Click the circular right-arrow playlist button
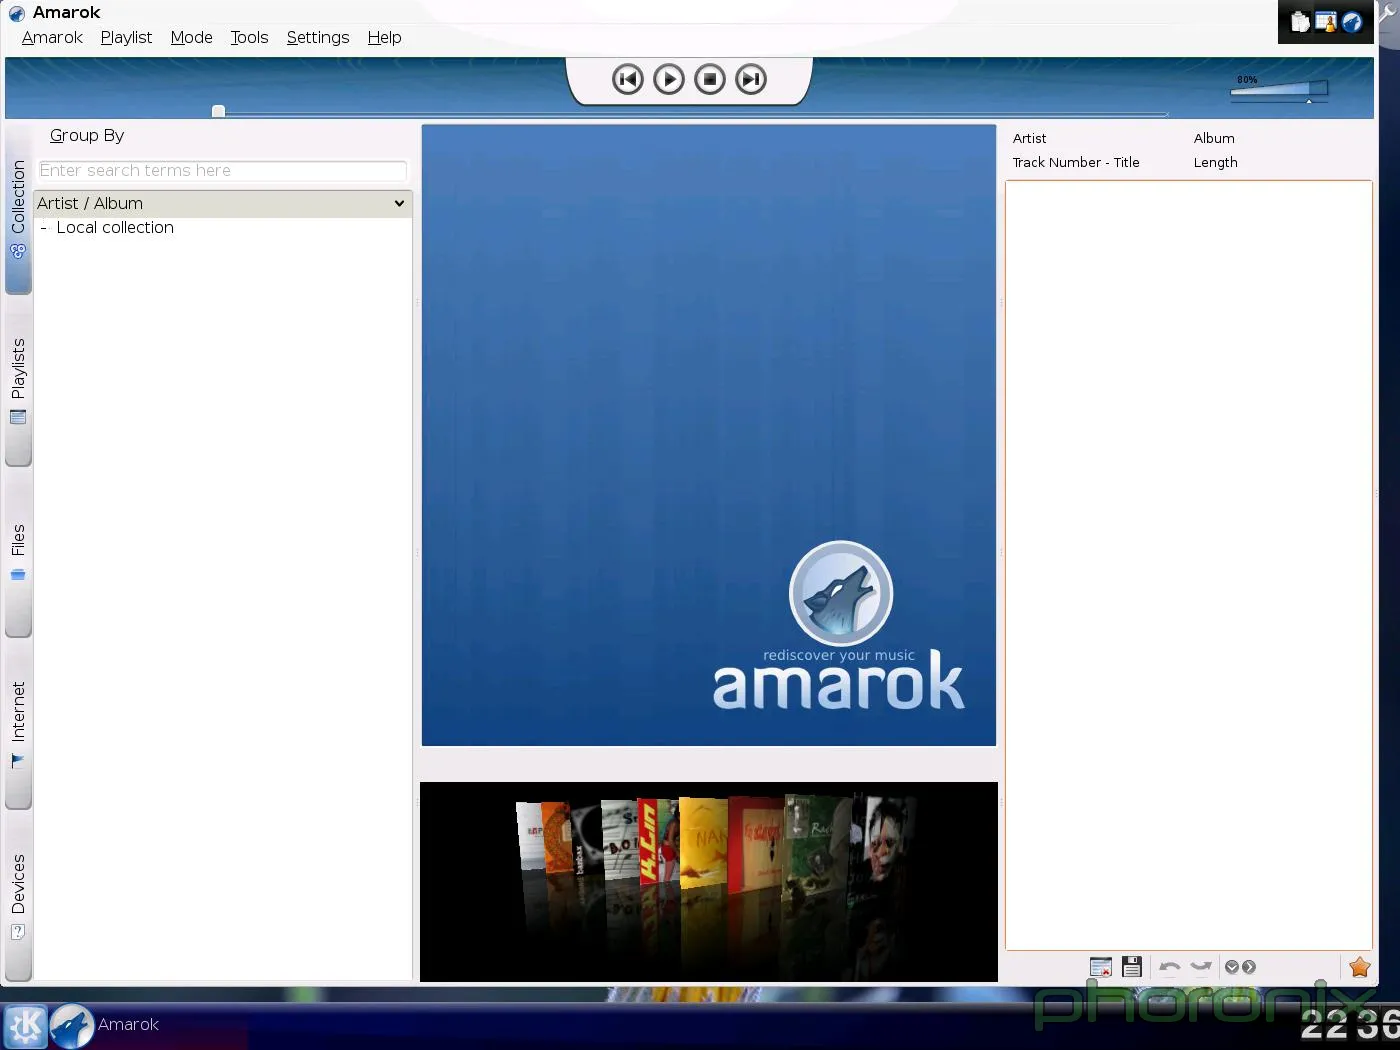1400x1050 pixels. click(x=1249, y=967)
